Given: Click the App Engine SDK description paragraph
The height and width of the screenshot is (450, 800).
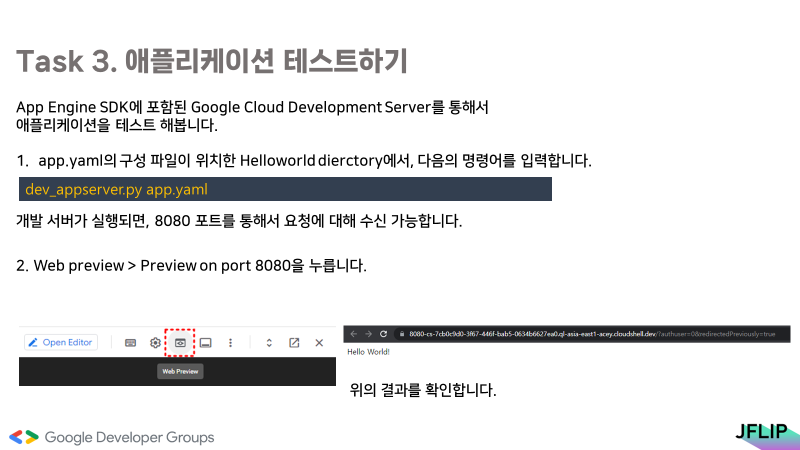Looking at the screenshot, I should click(253, 116).
